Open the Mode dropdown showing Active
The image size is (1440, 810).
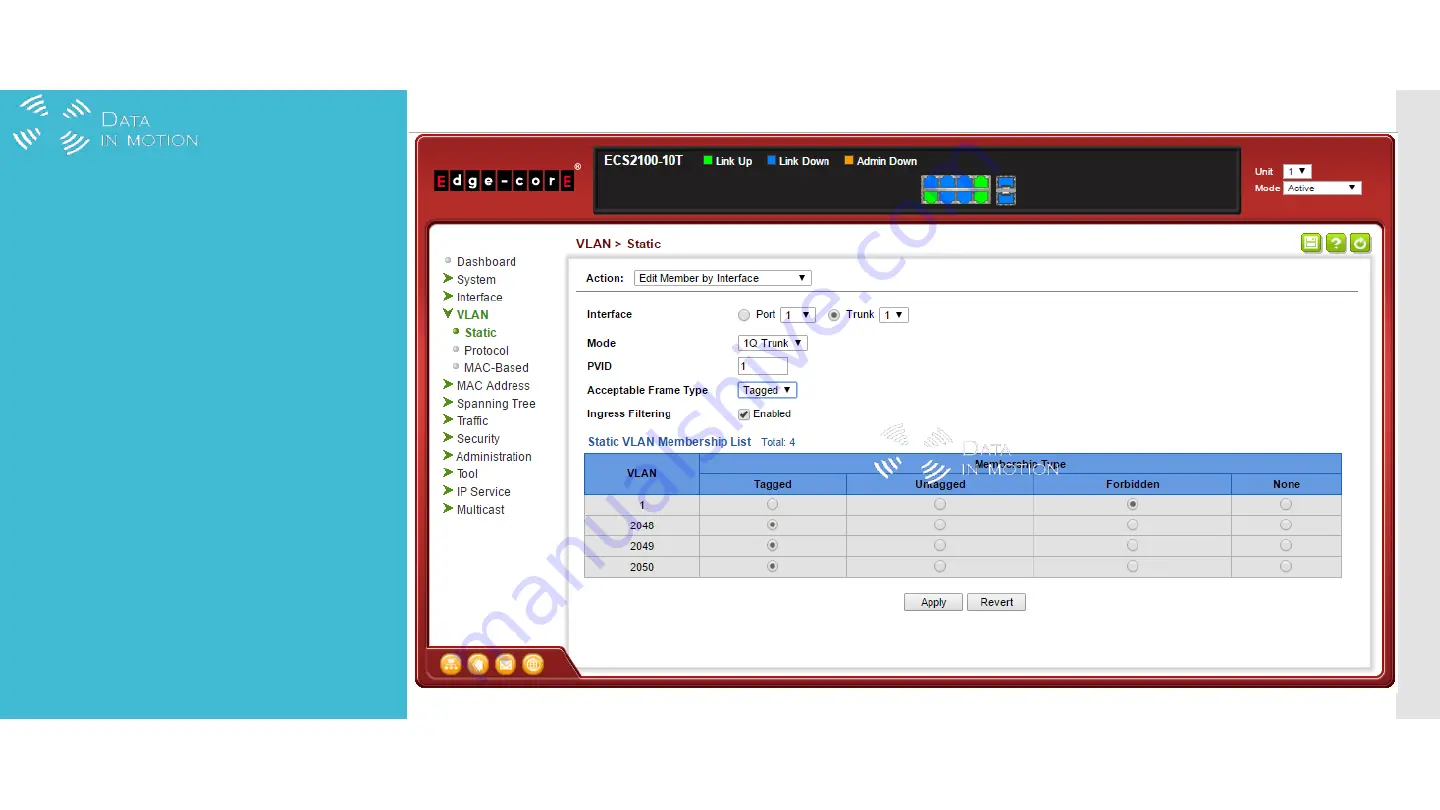1323,188
